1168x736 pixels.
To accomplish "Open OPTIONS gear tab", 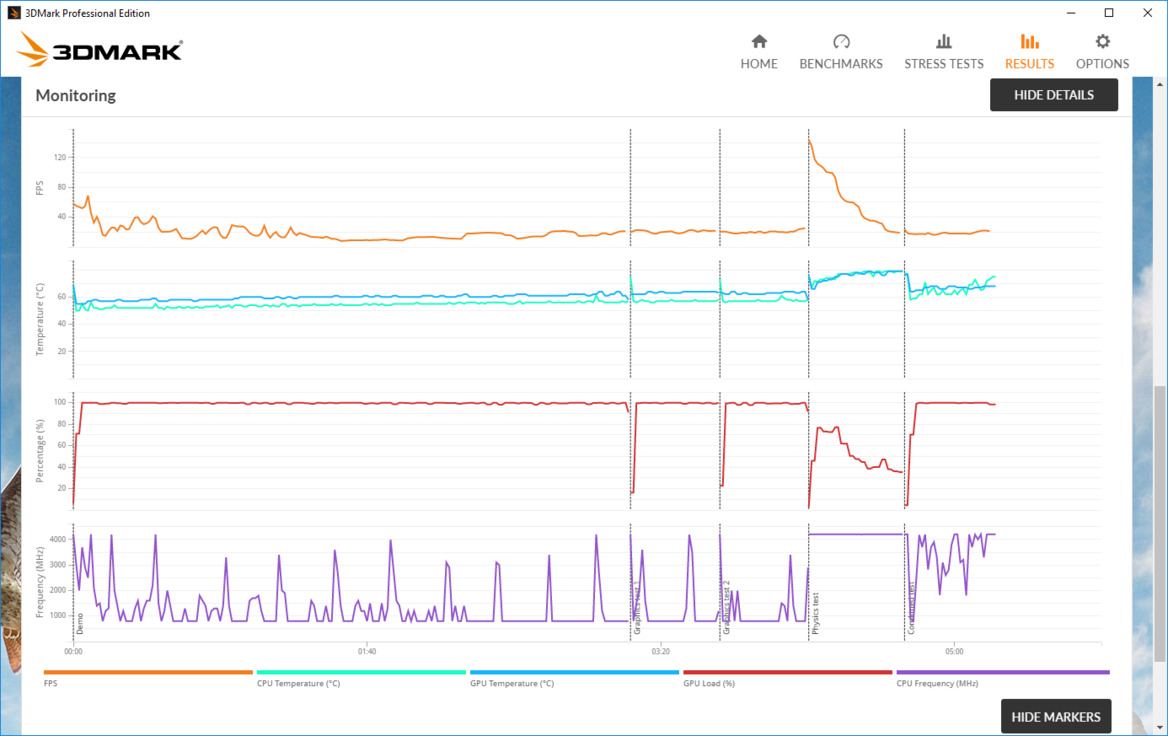I will click(x=1102, y=51).
